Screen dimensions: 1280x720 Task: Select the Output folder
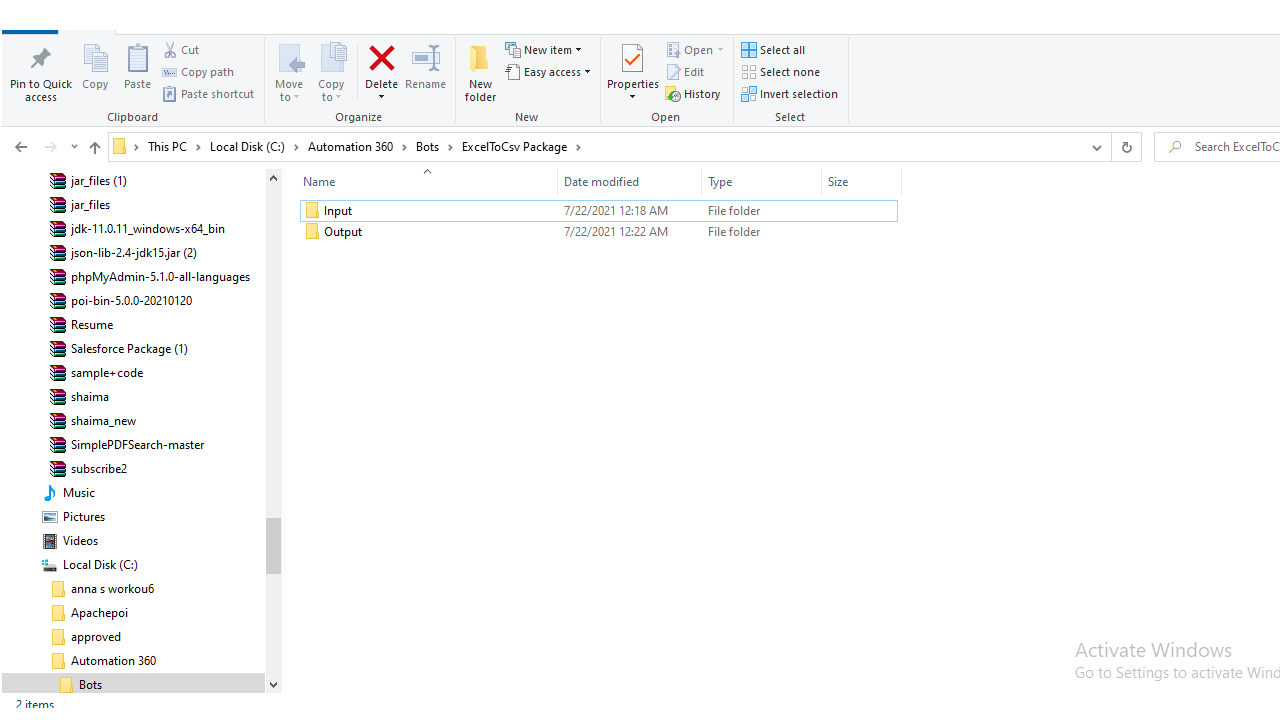tap(343, 232)
